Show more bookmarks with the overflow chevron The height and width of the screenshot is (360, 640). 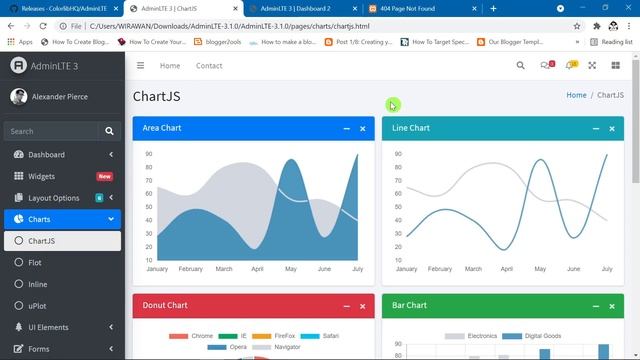pyautogui.click(x=577, y=42)
